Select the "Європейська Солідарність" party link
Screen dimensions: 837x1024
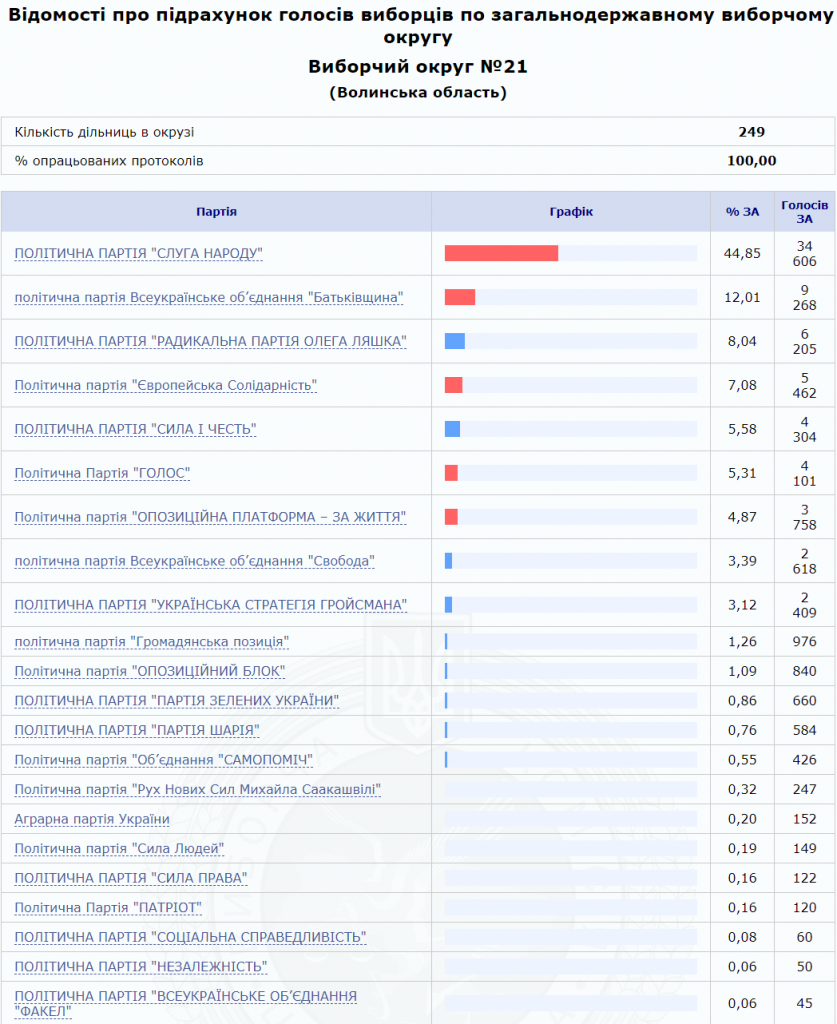pos(165,386)
